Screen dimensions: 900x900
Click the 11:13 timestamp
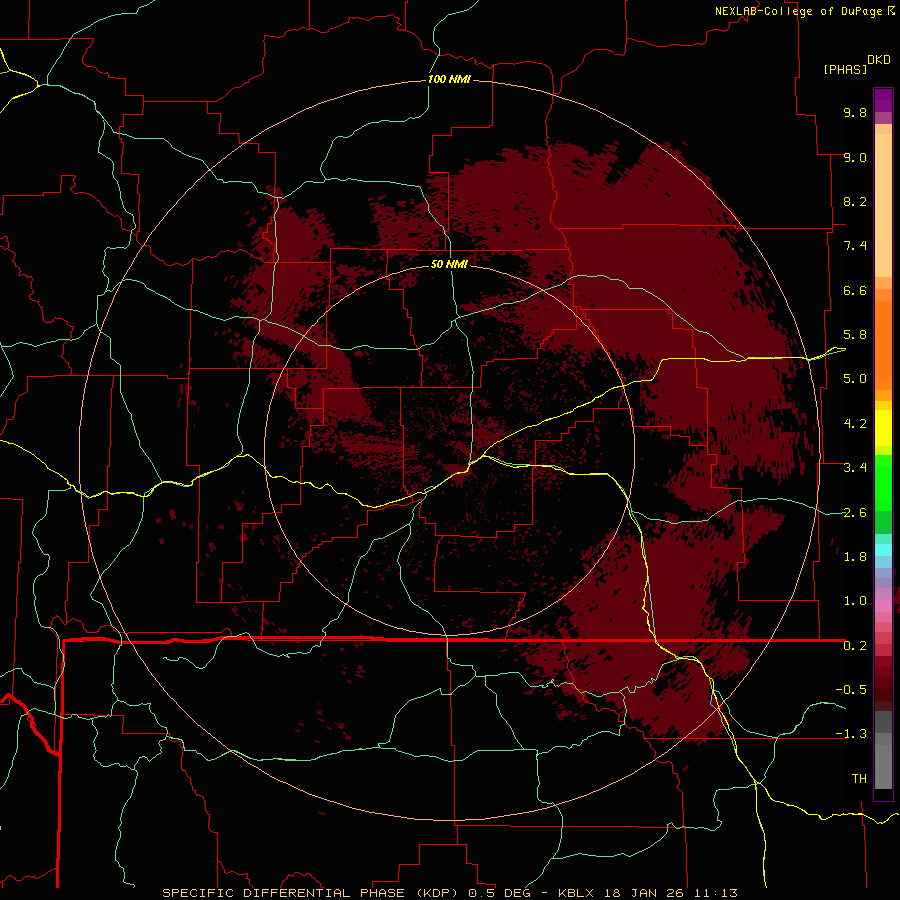pyautogui.click(x=717, y=893)
